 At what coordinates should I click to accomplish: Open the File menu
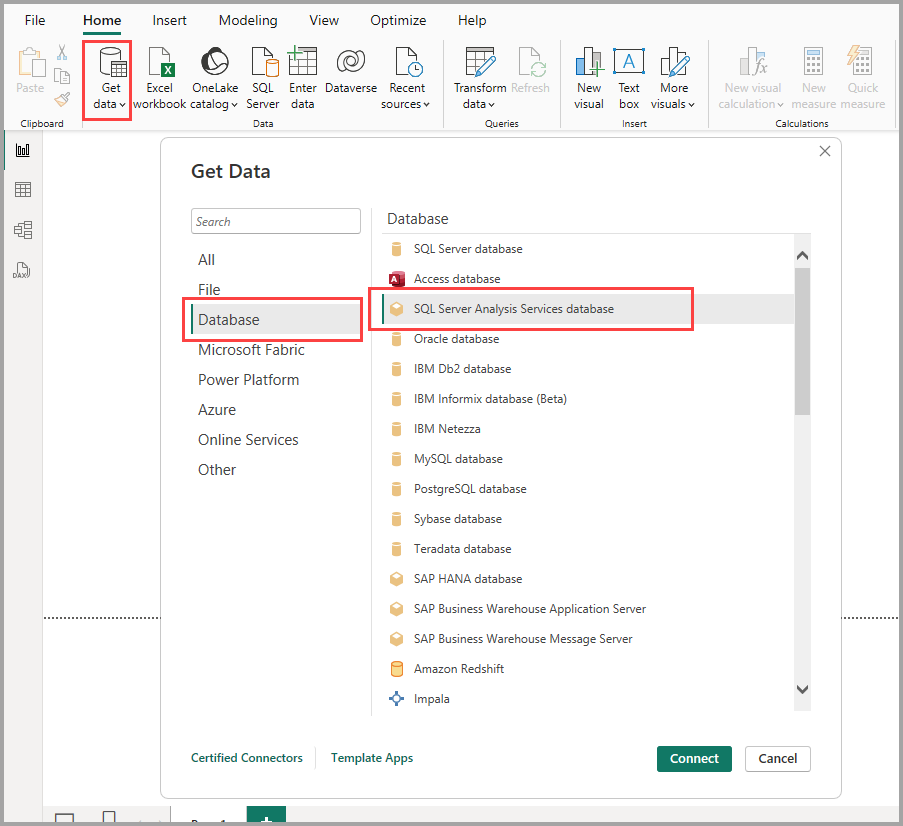pos(35,20)
